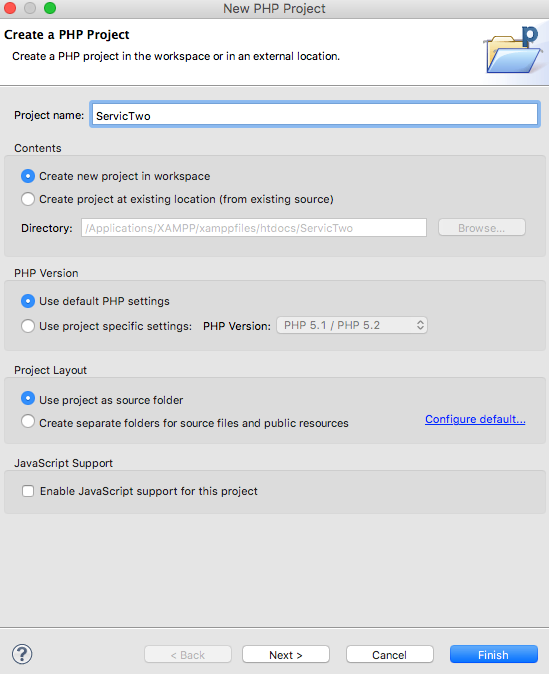Click the Next button
Viewport: 549px width, 674px height.
pos(286,655)
